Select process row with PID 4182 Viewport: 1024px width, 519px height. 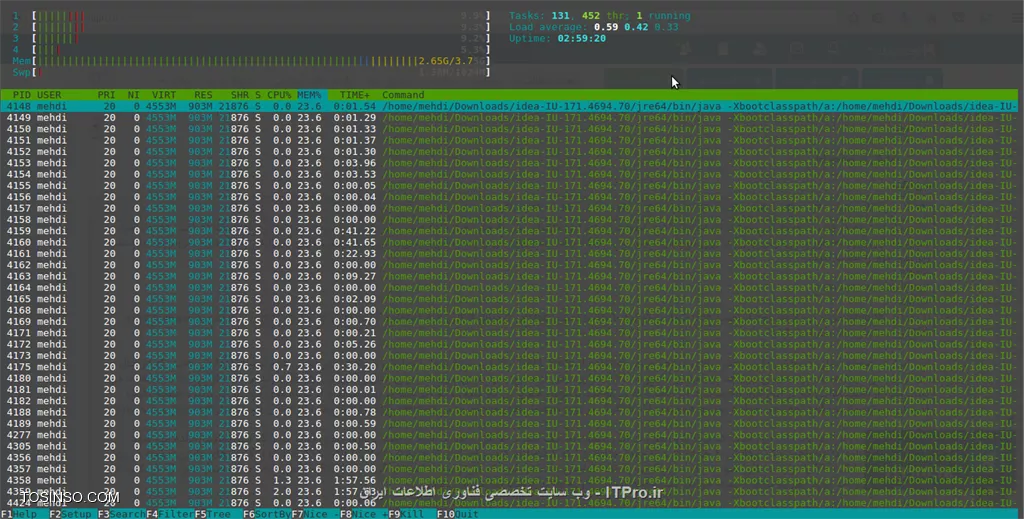(509, 401)
